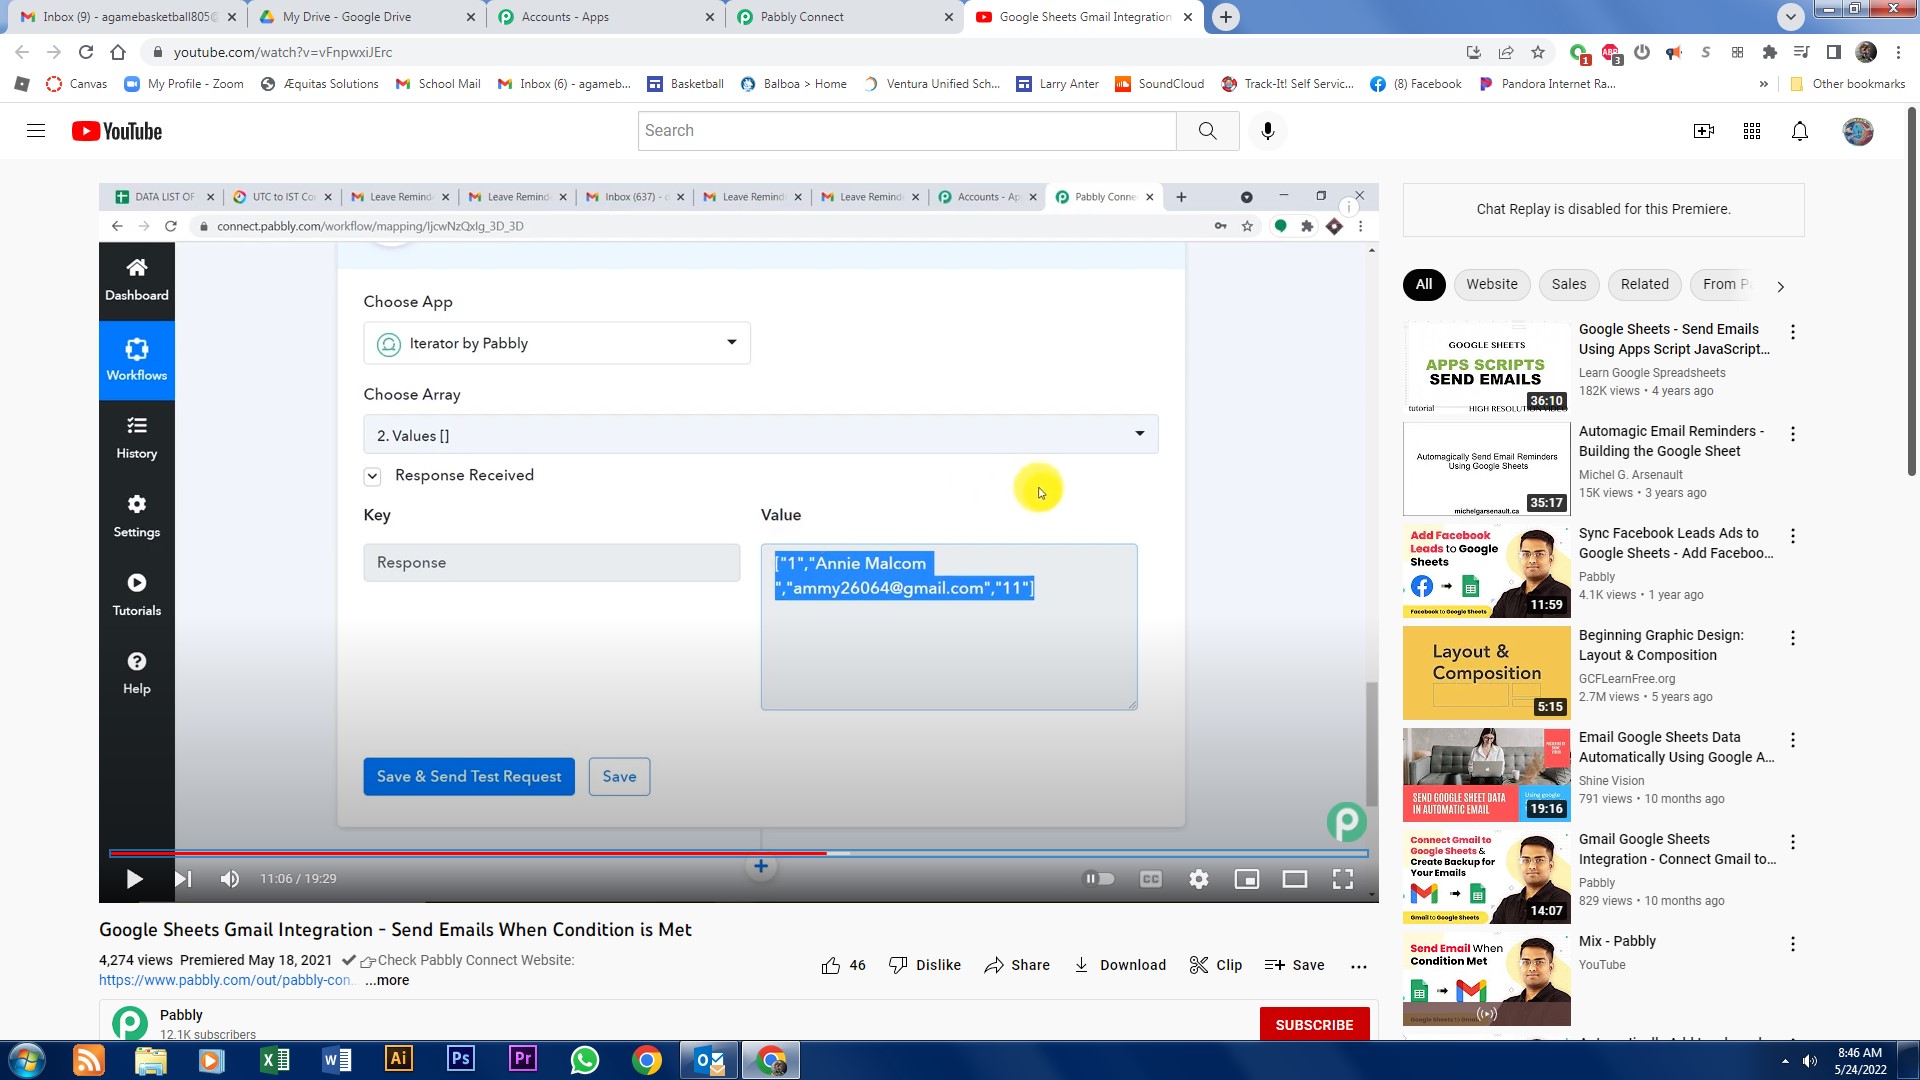Open the Chrome extensions puzzle icon

[1769, 52]
